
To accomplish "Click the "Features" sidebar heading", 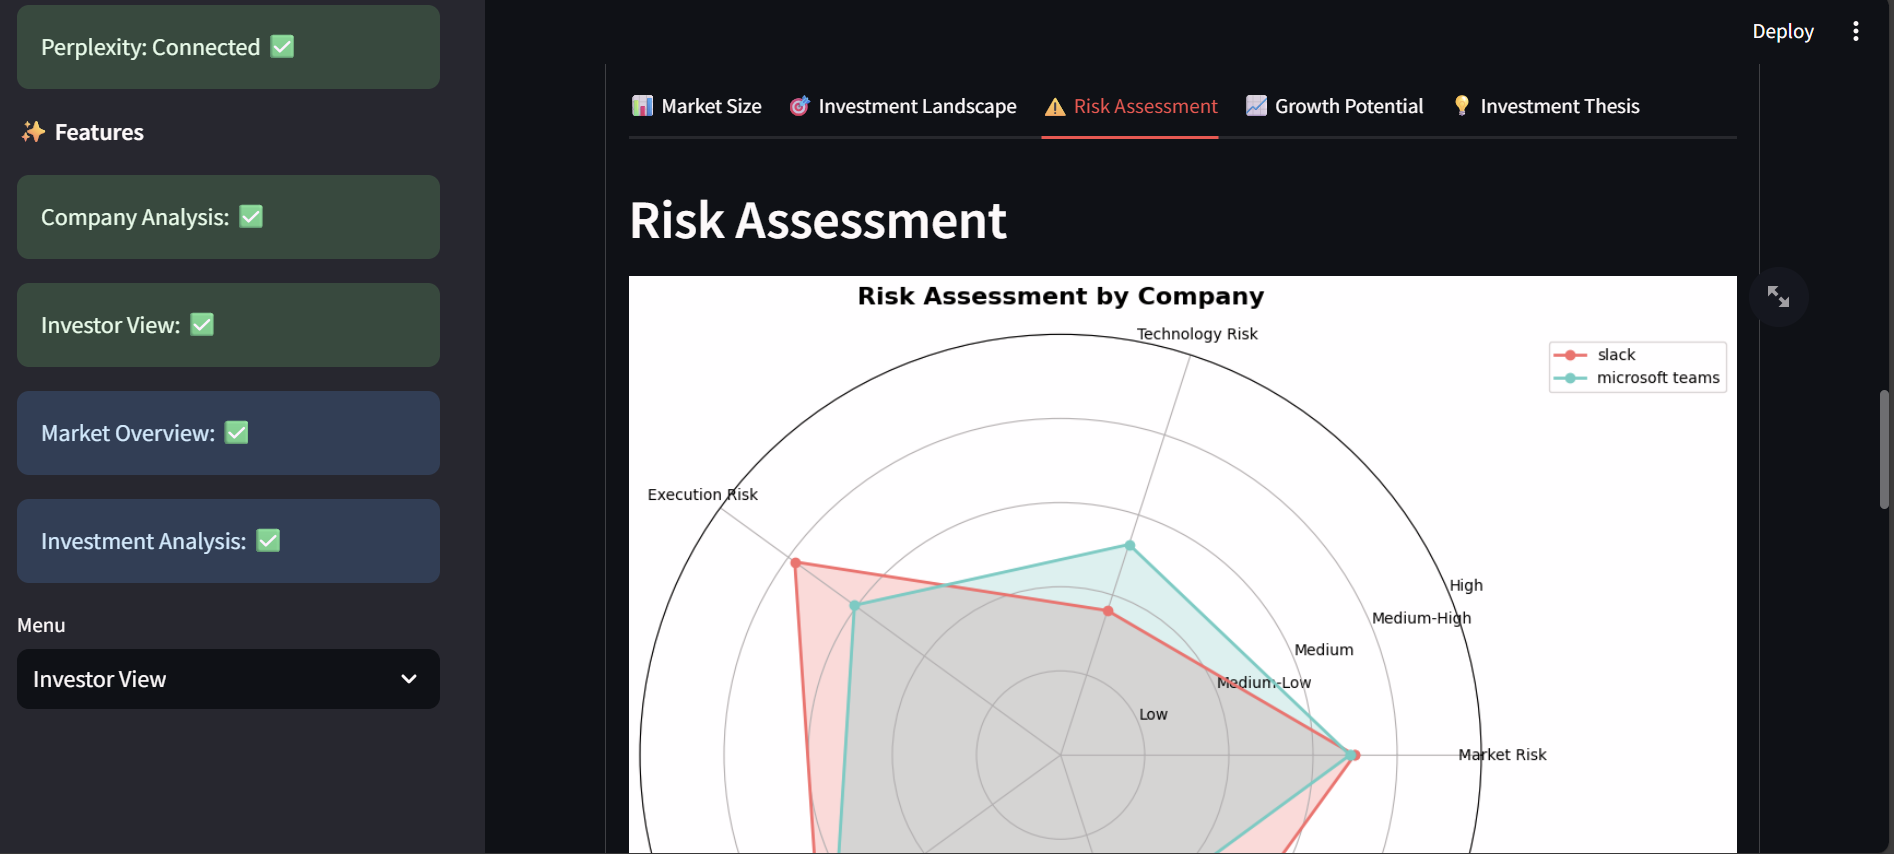I will point(99,132).
